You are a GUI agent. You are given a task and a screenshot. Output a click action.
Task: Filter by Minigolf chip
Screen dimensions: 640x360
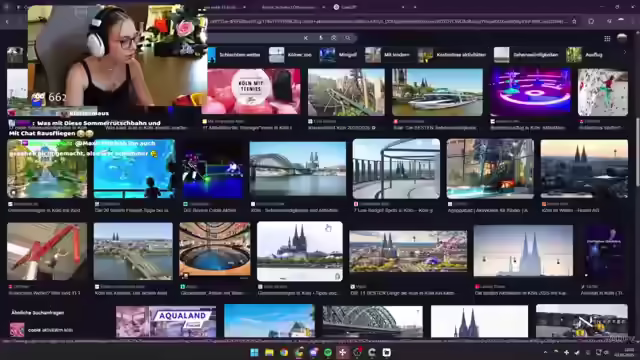click(338, 55)
